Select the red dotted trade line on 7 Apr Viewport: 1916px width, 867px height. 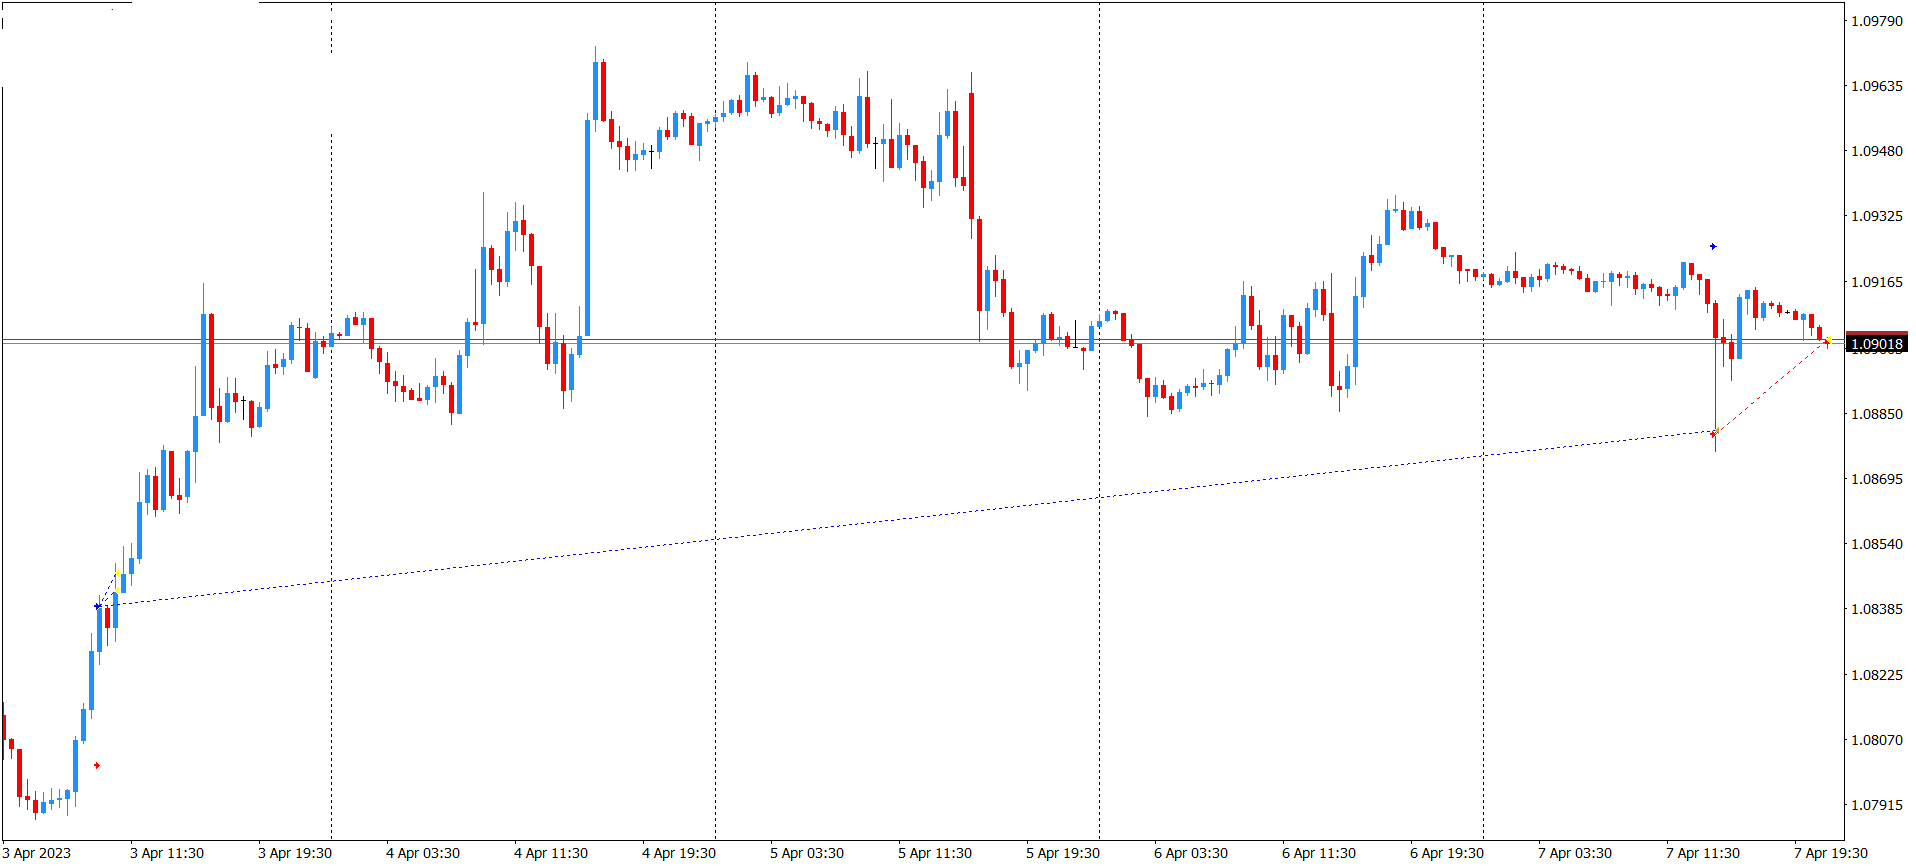pos(1771,388)
